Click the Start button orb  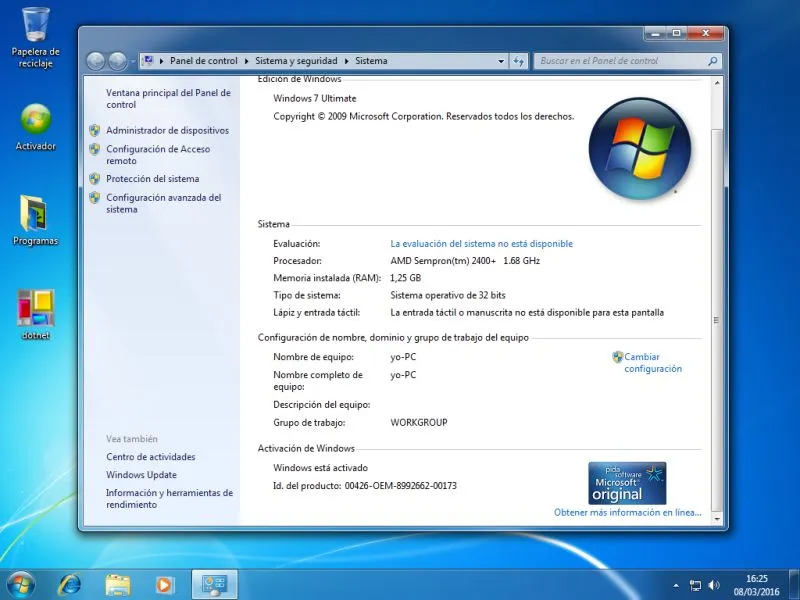pyautogui.click(x=21, y=585)
